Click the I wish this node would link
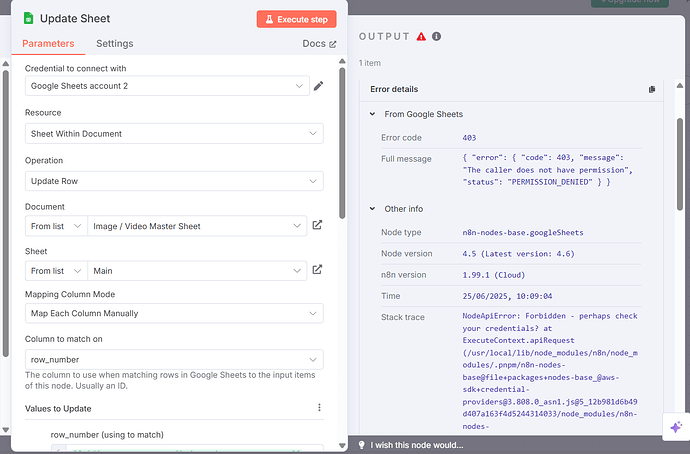Image resolution: width=690 pixels, height=454 pixels. 417,445
